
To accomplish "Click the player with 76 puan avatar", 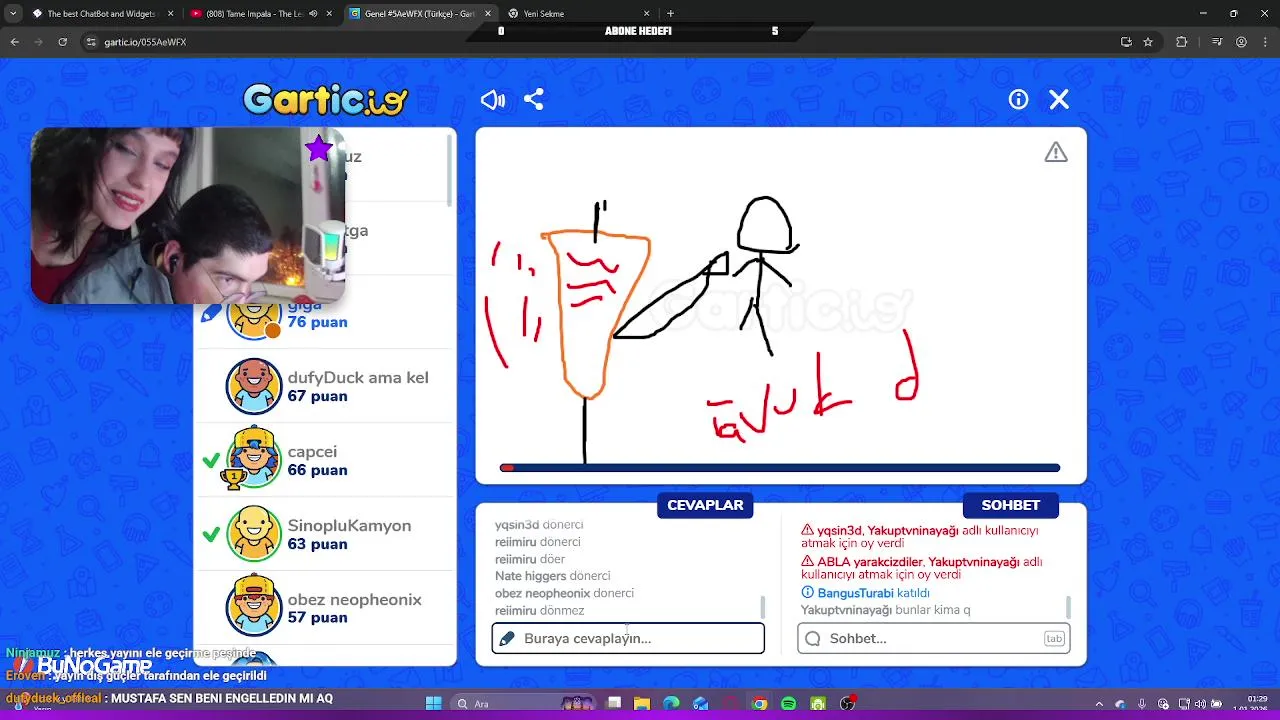I will pyautogui.click(x=254, y=318).
